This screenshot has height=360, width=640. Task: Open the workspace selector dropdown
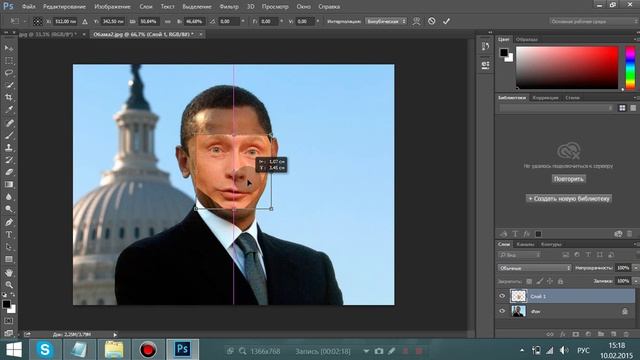pos(594,21)
